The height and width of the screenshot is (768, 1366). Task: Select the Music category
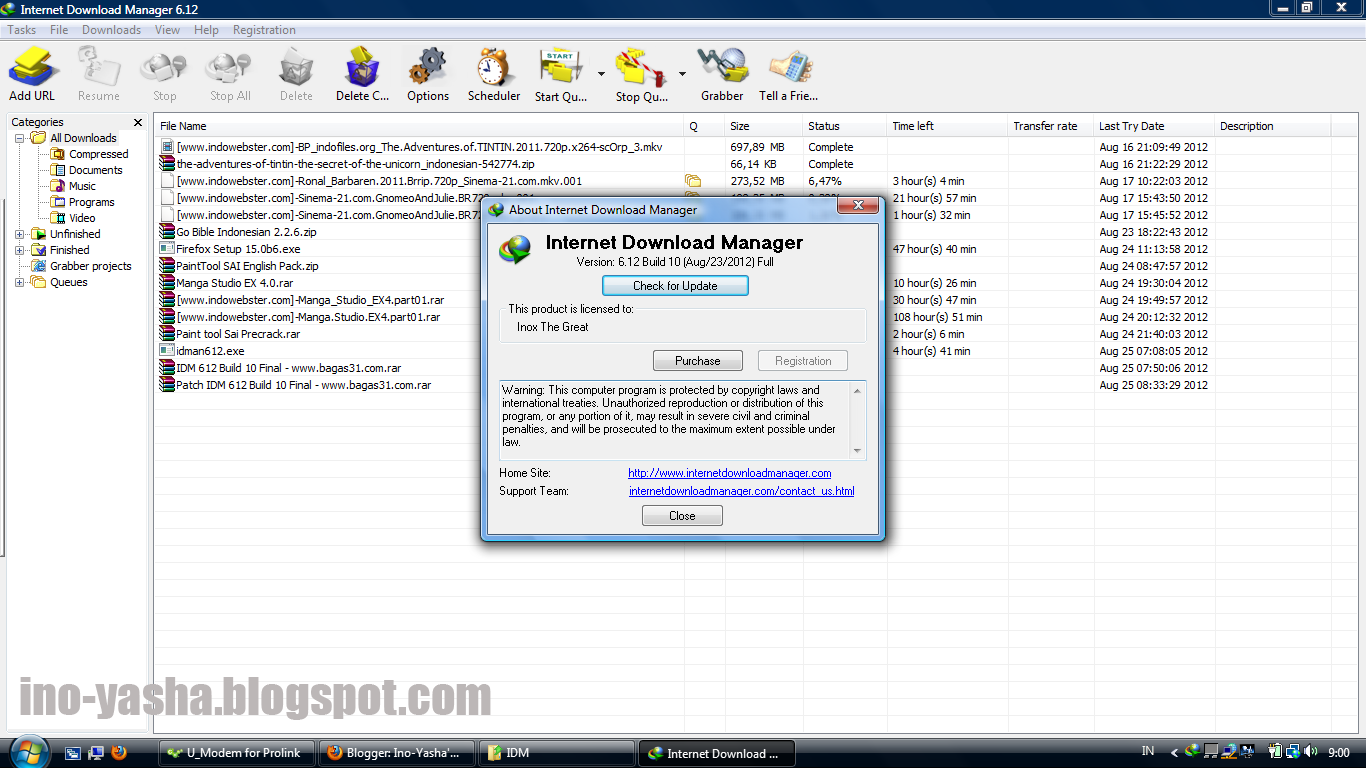tap(83, 186)
